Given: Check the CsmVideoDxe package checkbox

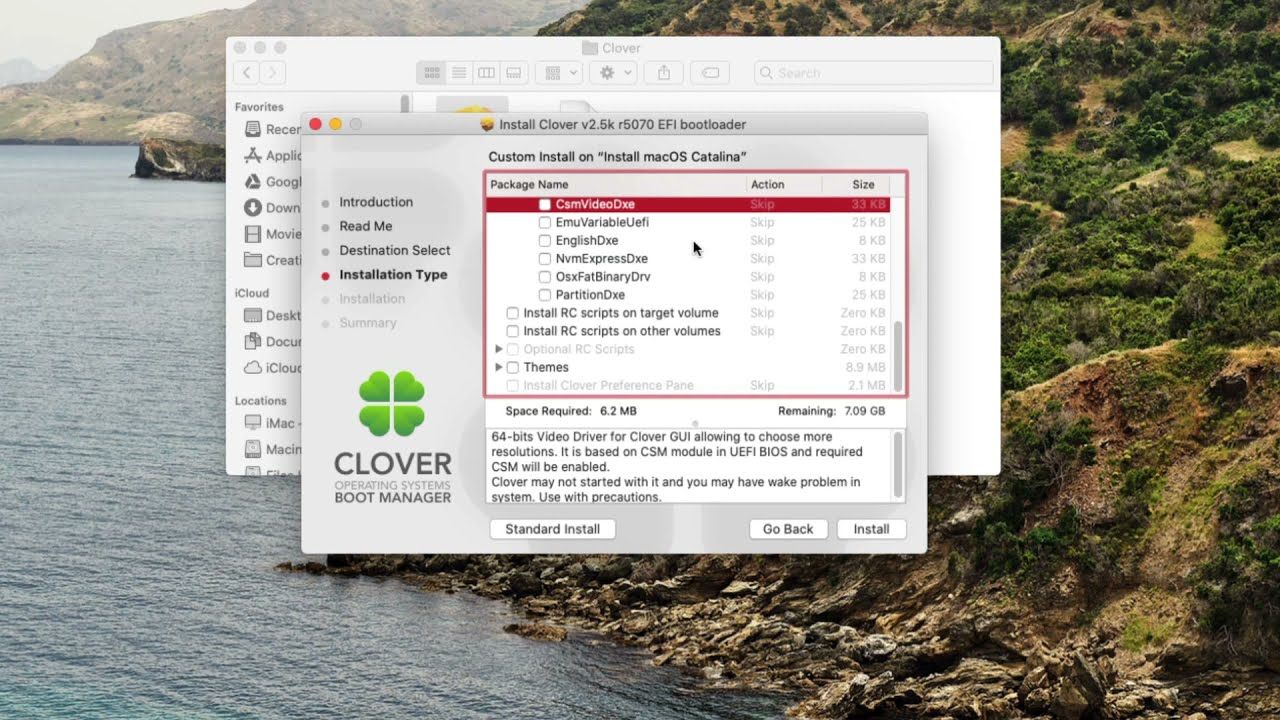Looking at the screenshot, I should (x=545, y=204).
